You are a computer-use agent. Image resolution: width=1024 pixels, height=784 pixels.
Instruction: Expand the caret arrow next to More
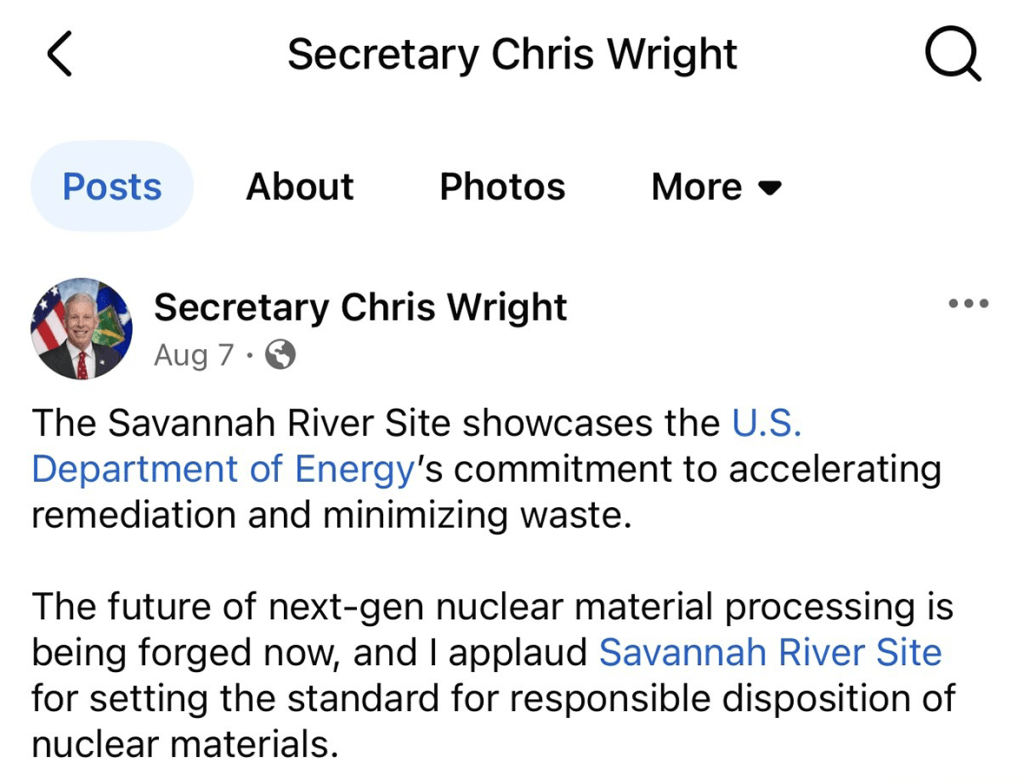[x=769, y=188]
